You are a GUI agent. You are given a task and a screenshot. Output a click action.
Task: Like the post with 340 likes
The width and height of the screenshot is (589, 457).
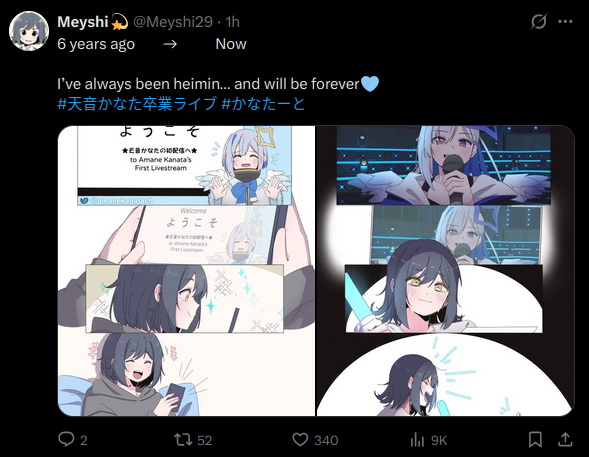click(x=300, y=440)
